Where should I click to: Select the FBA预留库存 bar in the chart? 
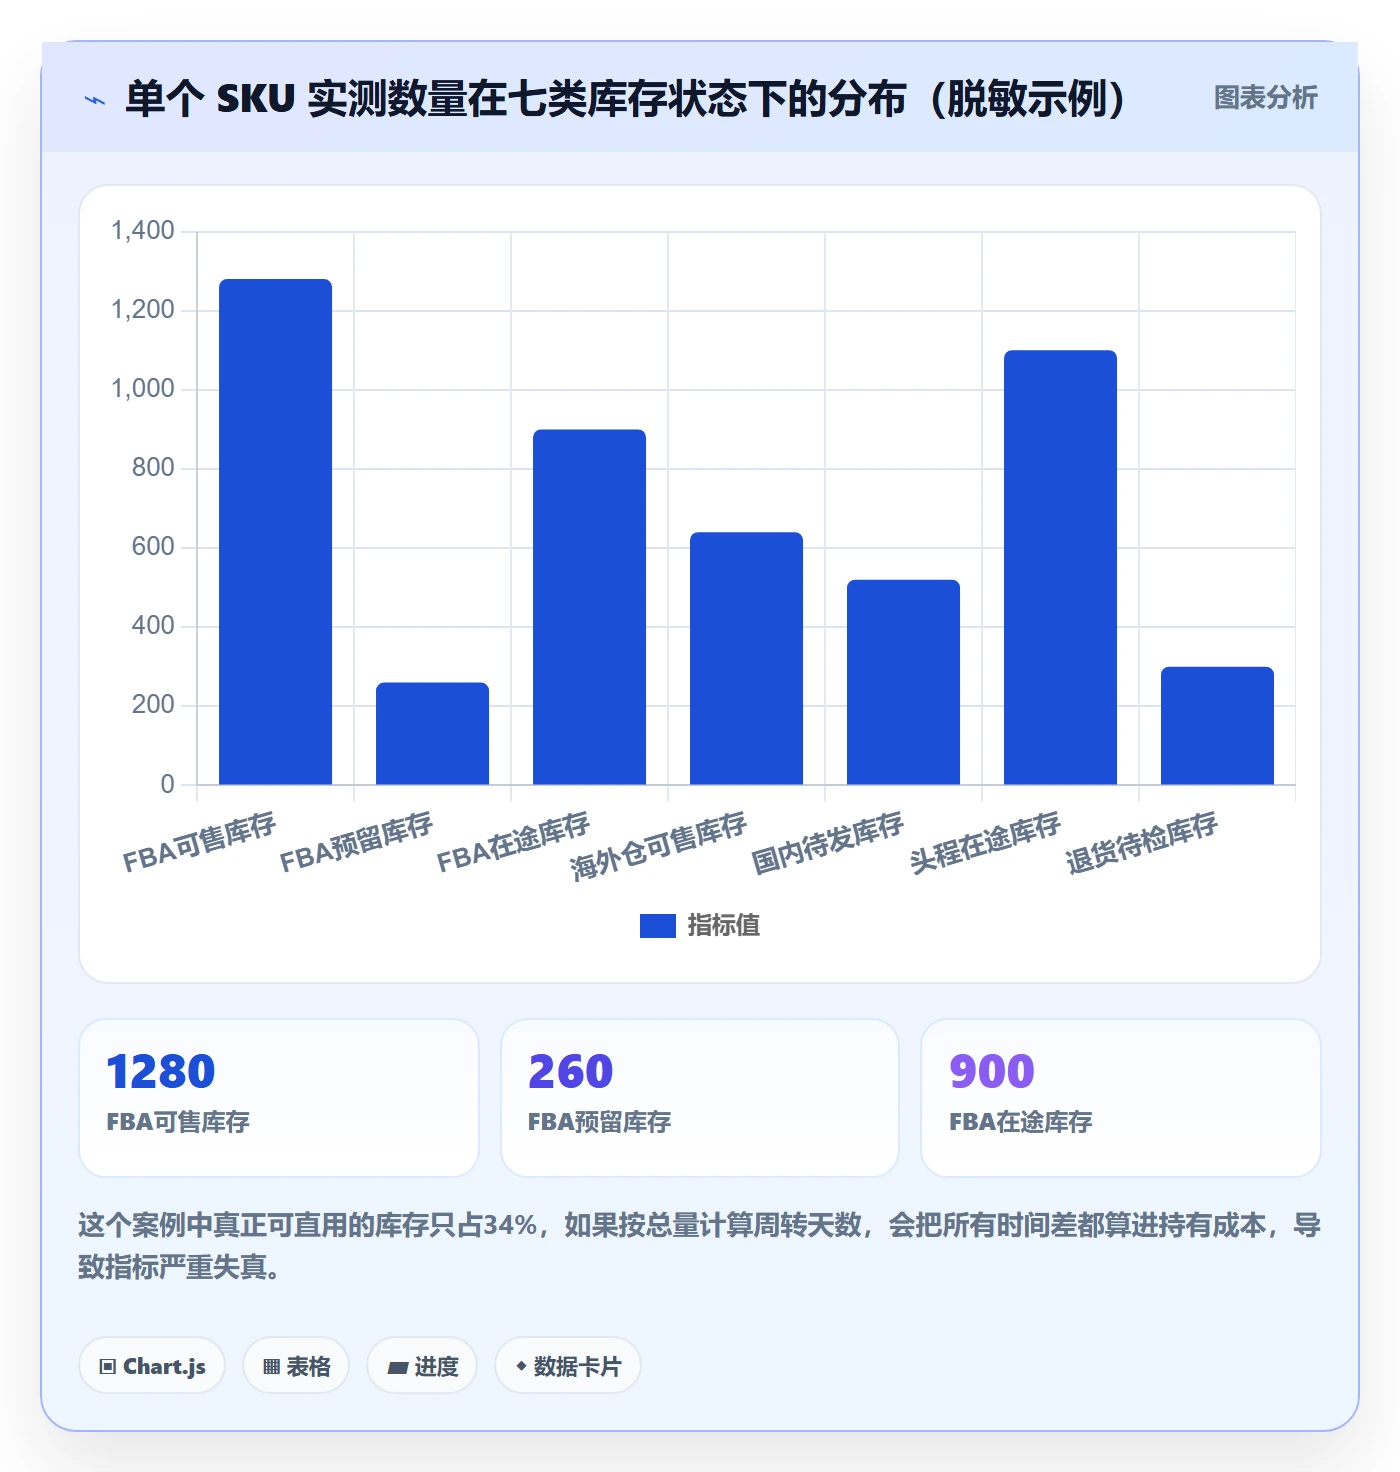coord(432,734)
